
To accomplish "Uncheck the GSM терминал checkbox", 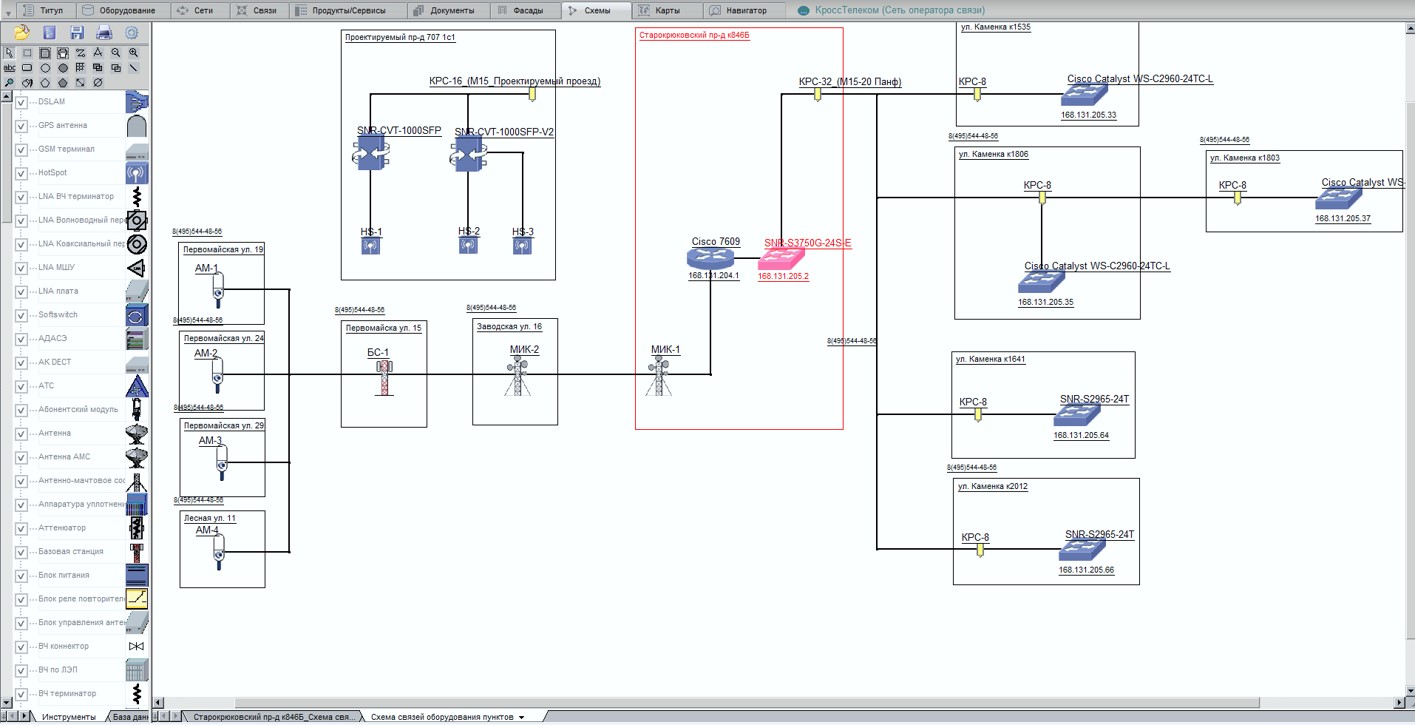I will pos(21,149).
